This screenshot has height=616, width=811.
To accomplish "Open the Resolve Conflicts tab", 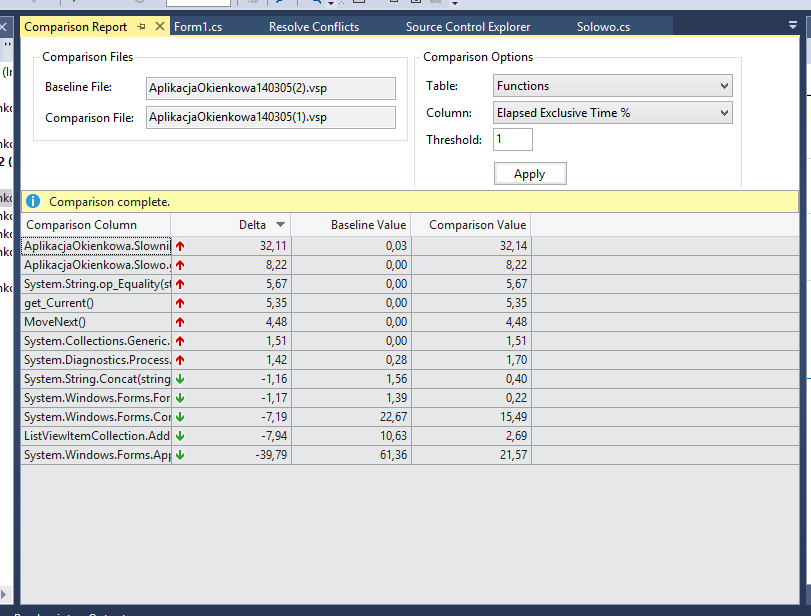I will [313, 27].
